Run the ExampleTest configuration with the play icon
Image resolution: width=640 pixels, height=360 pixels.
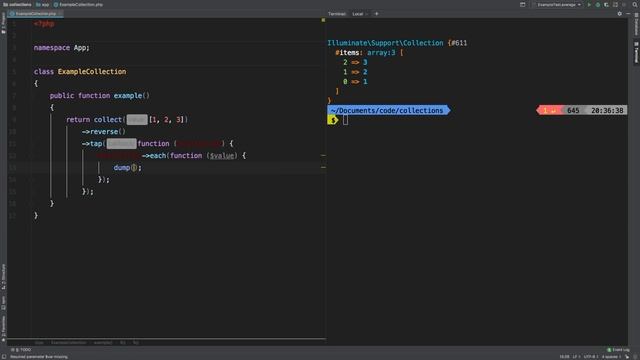589,4
